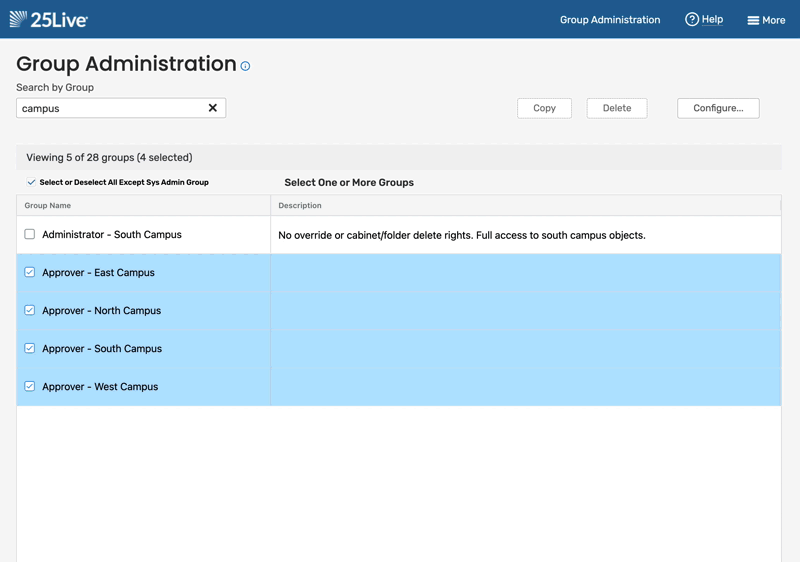Click the Copy button
This screenshot has height=562, width=800.
point(544,108)
